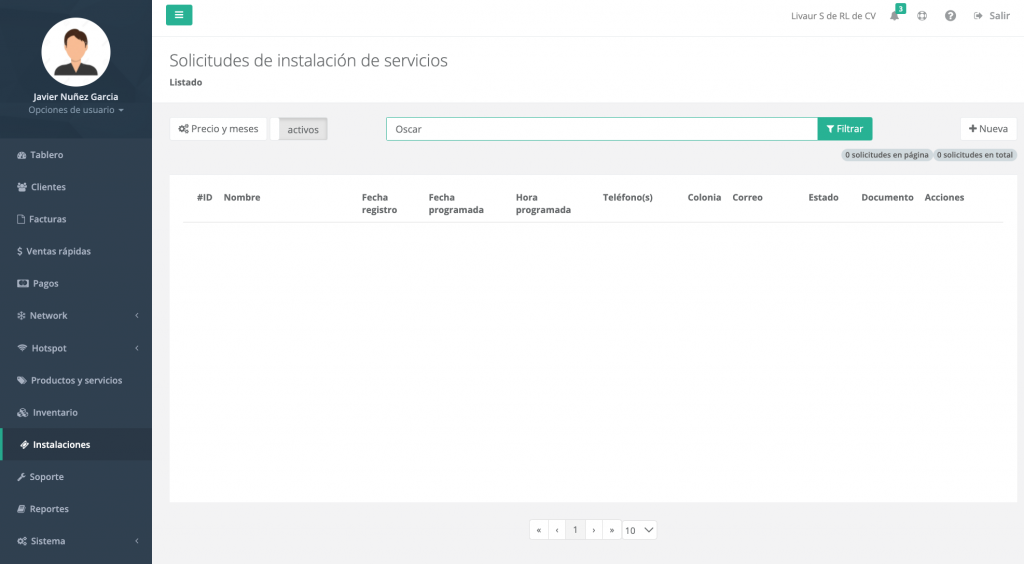Open Facturas menu entry

(x=76, y=219)
